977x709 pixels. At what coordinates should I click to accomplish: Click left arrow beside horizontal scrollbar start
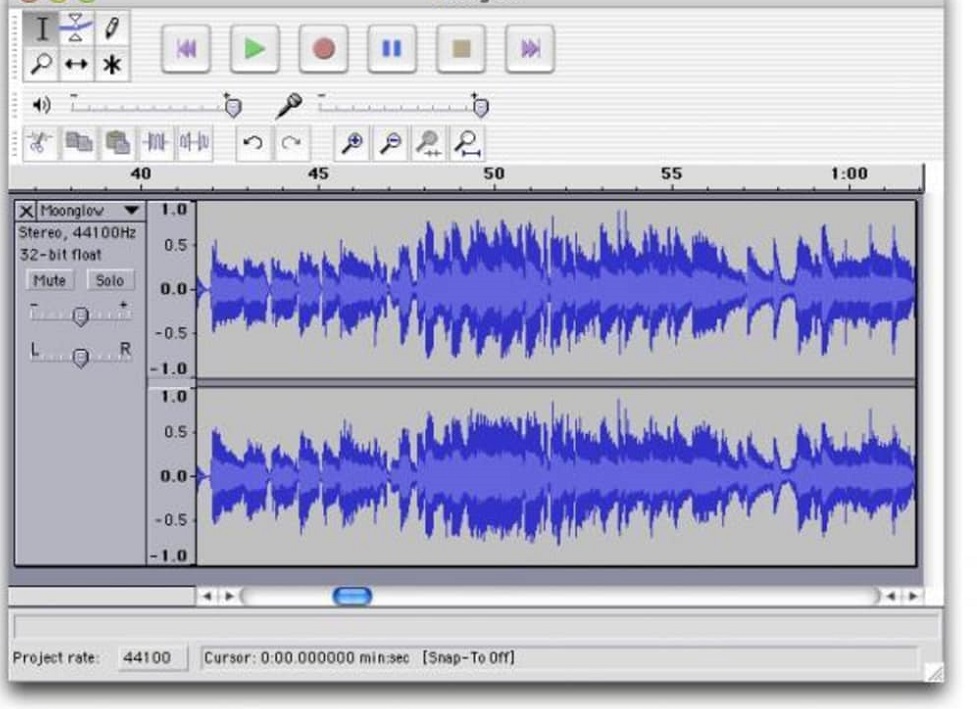click(207, 596)
